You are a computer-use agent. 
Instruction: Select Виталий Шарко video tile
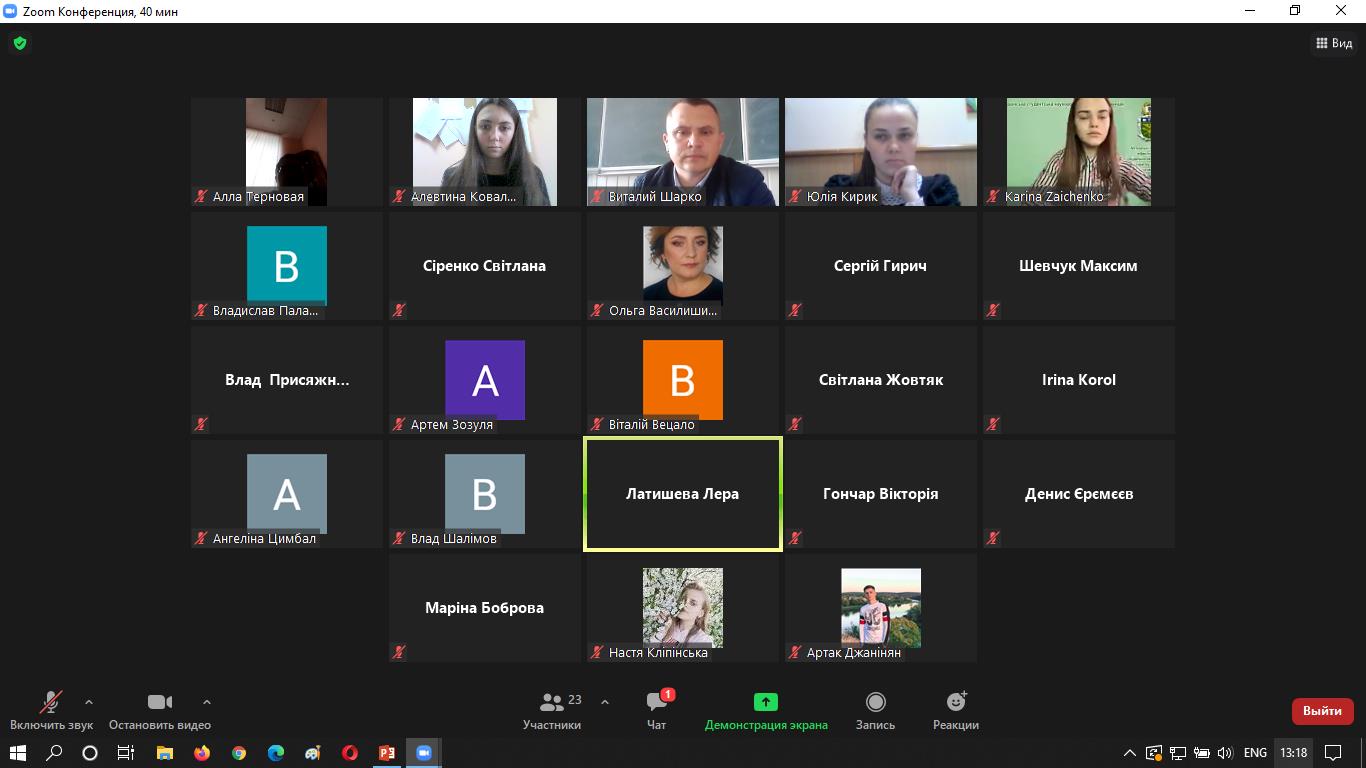(x=682, y=152)
